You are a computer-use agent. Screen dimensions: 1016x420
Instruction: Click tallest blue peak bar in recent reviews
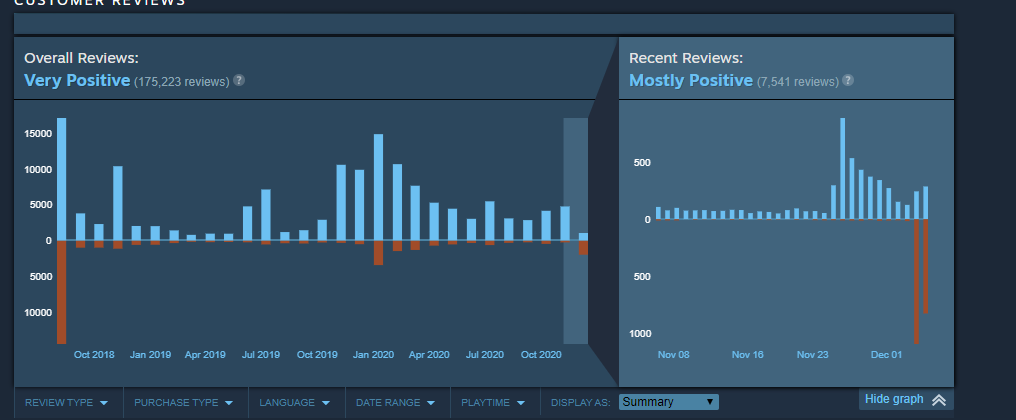pos(842,169)
